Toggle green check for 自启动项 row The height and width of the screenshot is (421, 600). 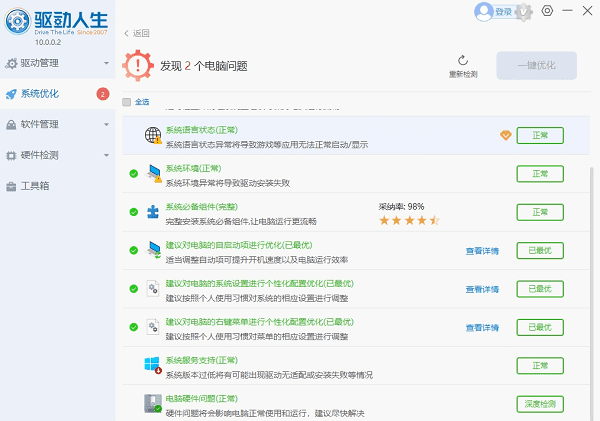point(134,250)
